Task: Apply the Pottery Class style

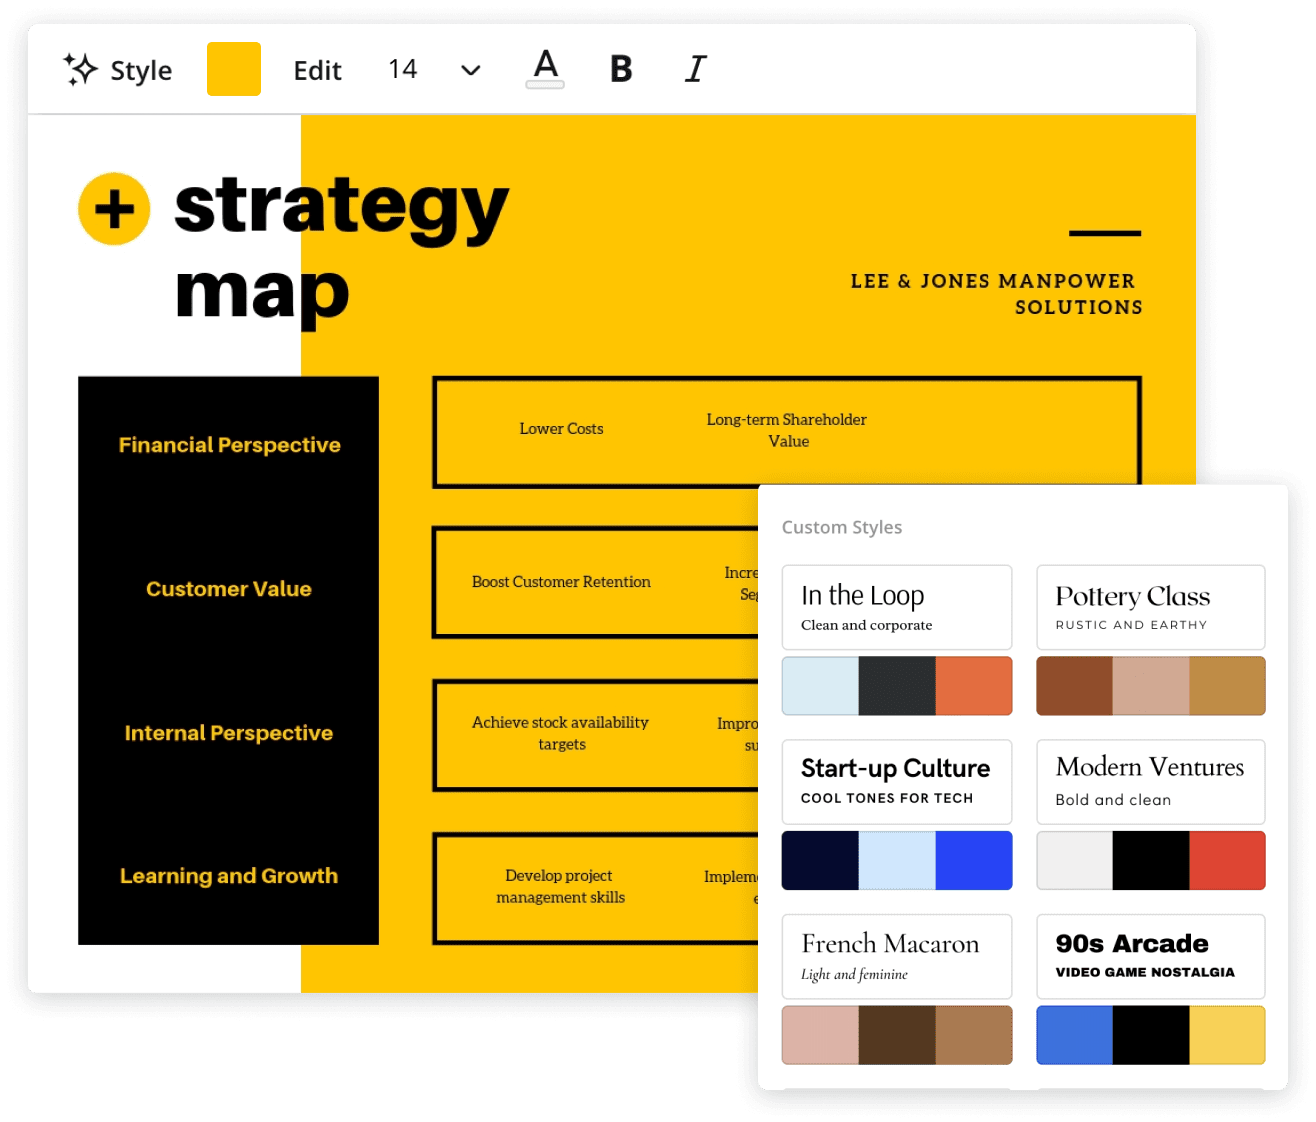Action: coord(1150,606)
